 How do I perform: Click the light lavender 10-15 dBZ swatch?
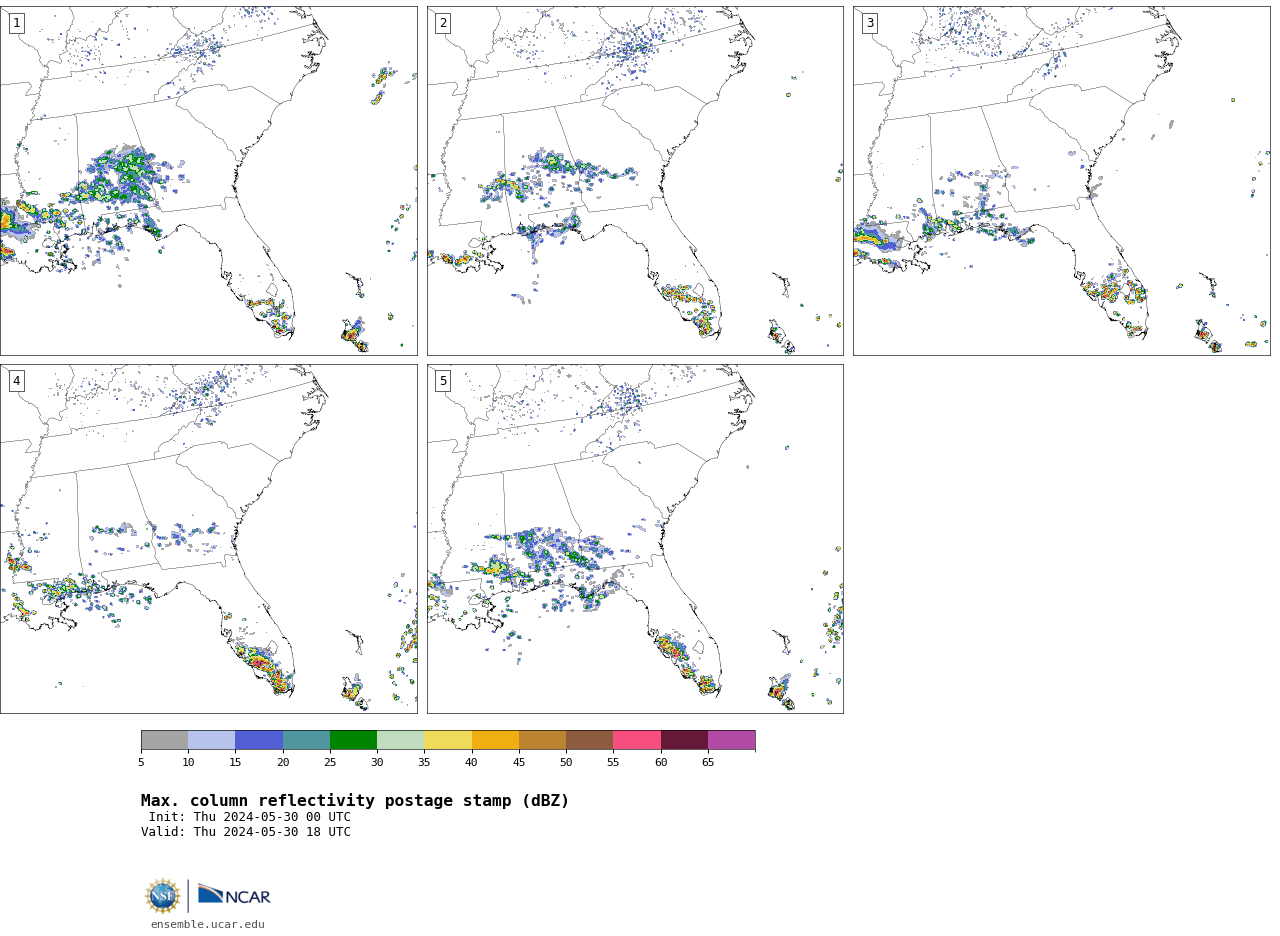click(x=211, y=740)
